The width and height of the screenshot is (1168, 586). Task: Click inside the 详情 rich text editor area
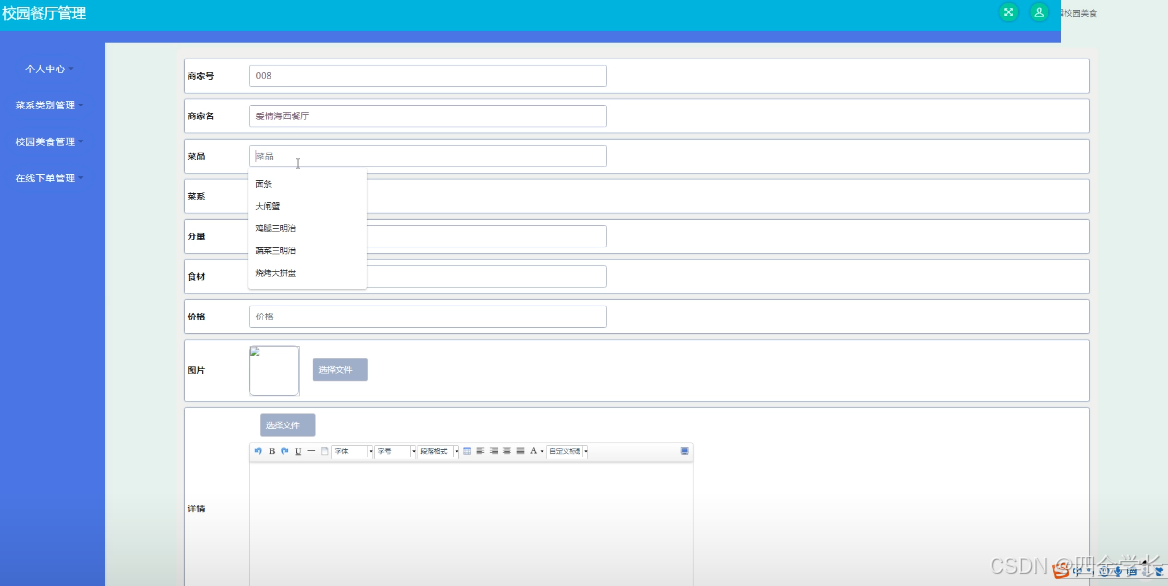pos(472,523)
